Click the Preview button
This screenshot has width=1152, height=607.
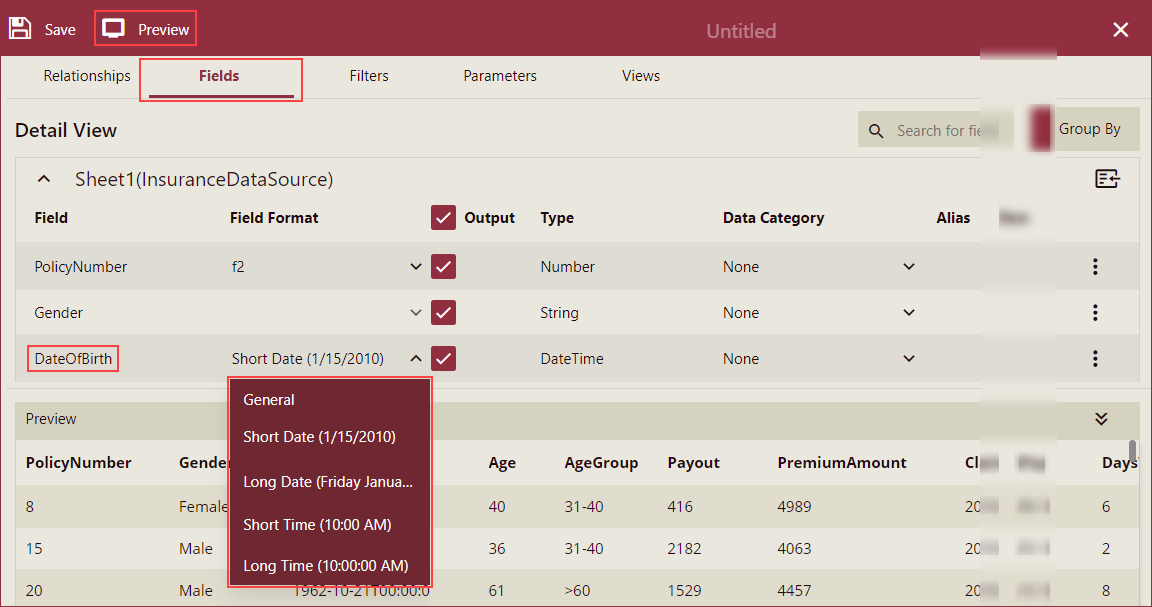click(x=145, y=28)
